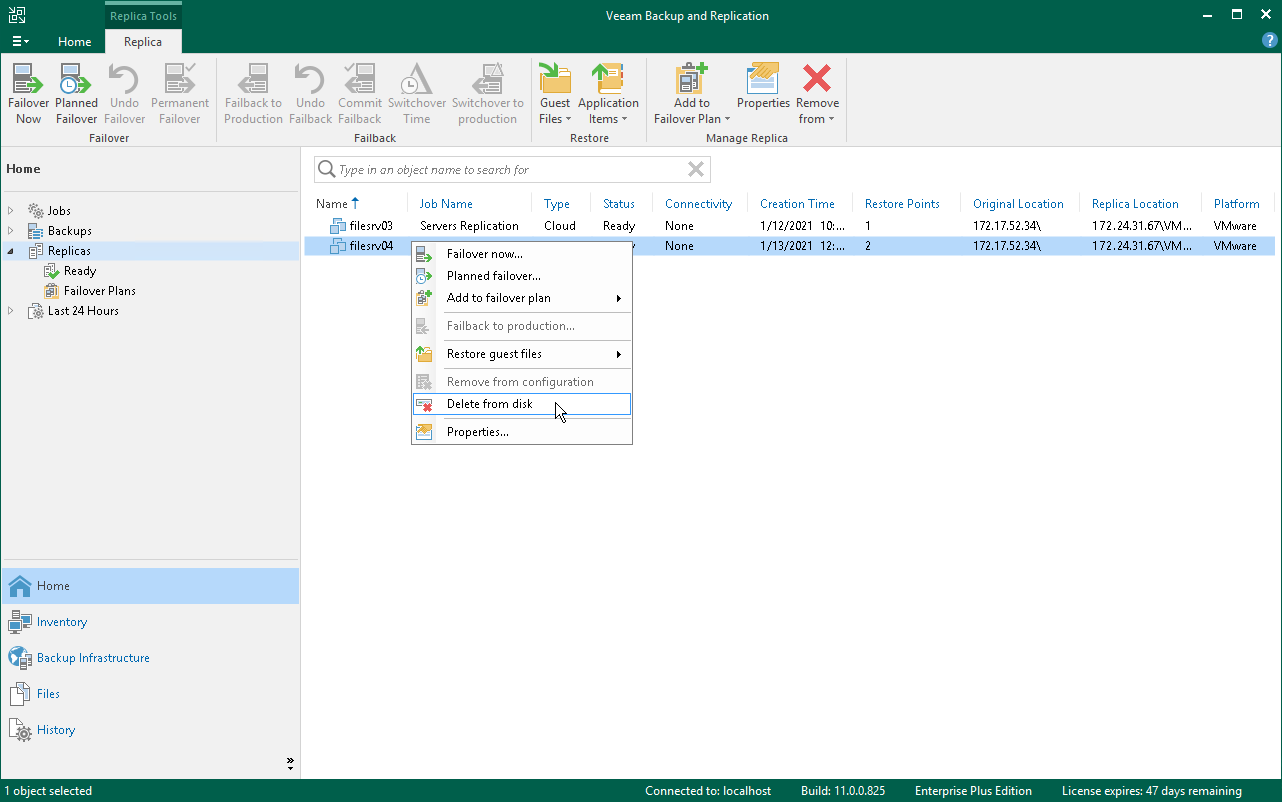Sort by the Connectivity column header

coord(699,204)
